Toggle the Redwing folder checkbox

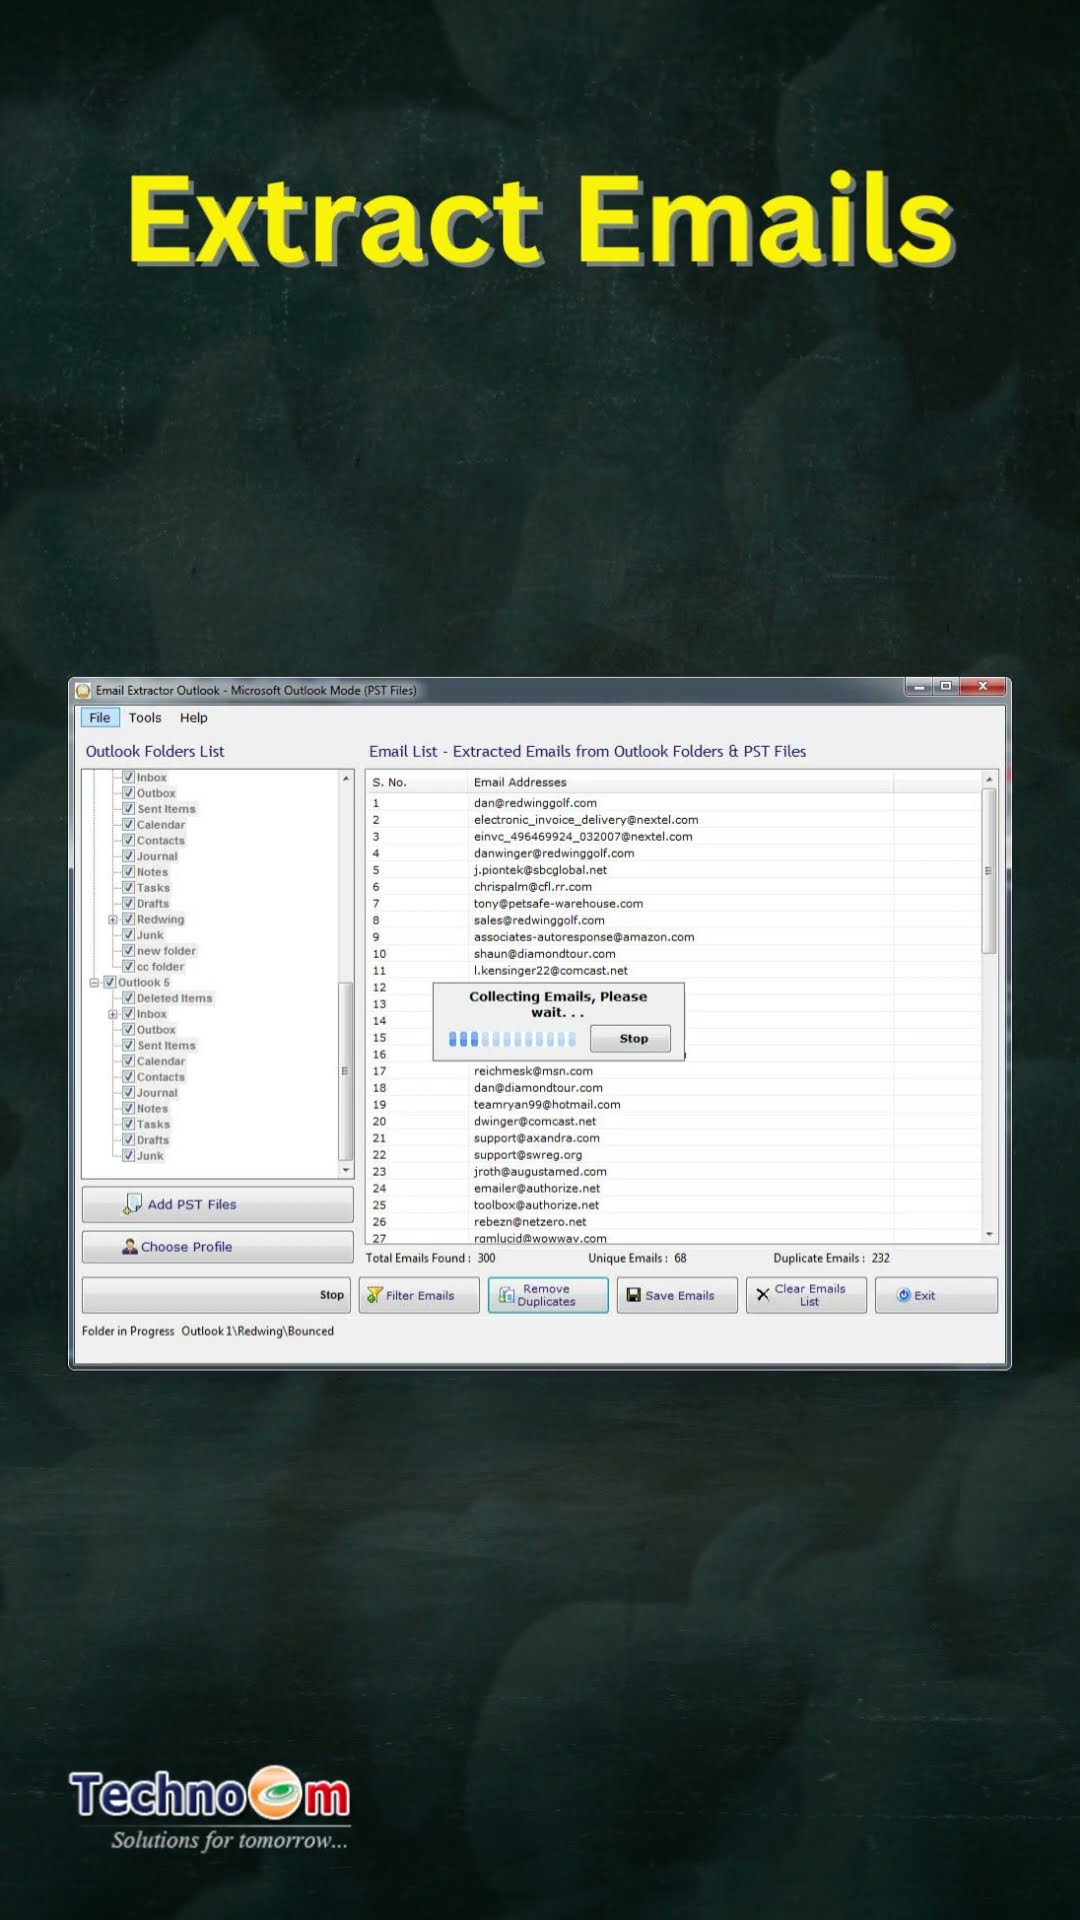click(x=128, y=919)
